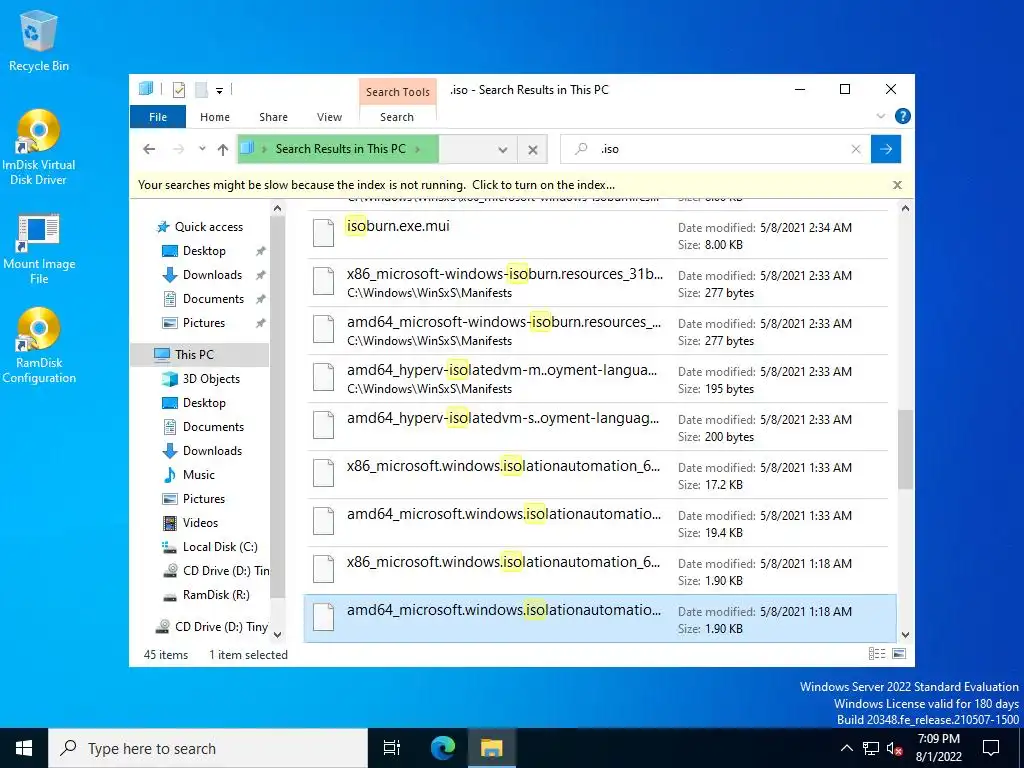
Task: Click the Properties quick access toolbar icon
Action: pos(179,90)
